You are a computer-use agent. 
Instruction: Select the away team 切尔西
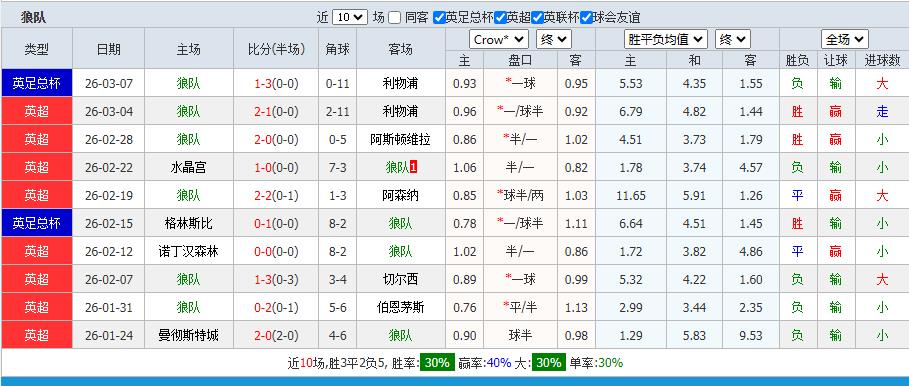pyautogui.click(x=400, y=279)
